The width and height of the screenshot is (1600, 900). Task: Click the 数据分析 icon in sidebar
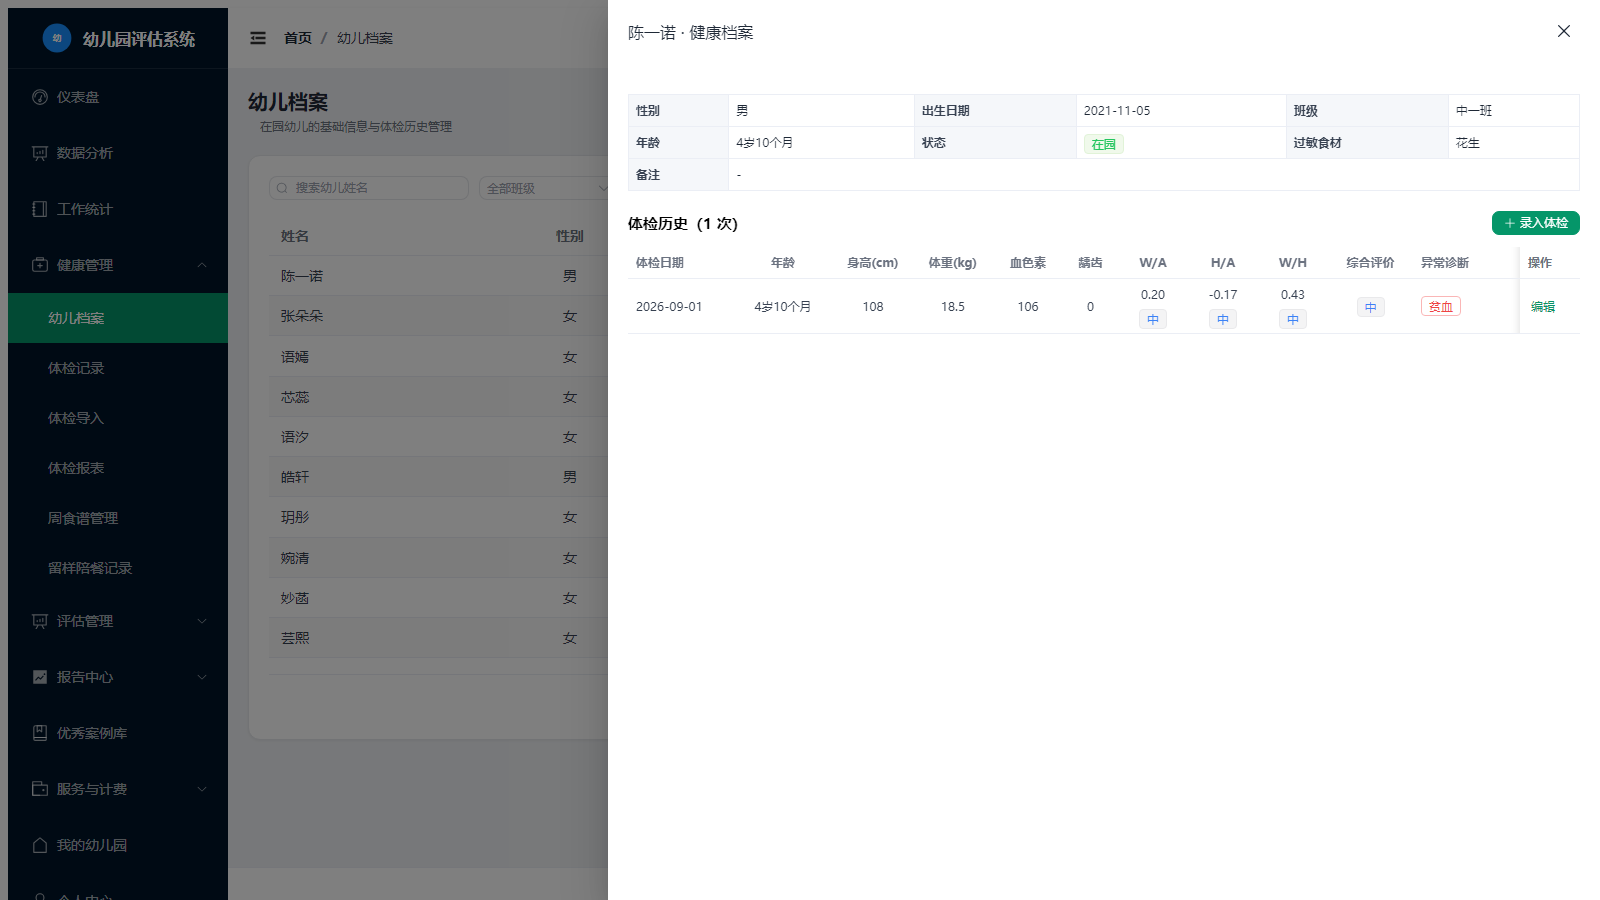[40, 153]
